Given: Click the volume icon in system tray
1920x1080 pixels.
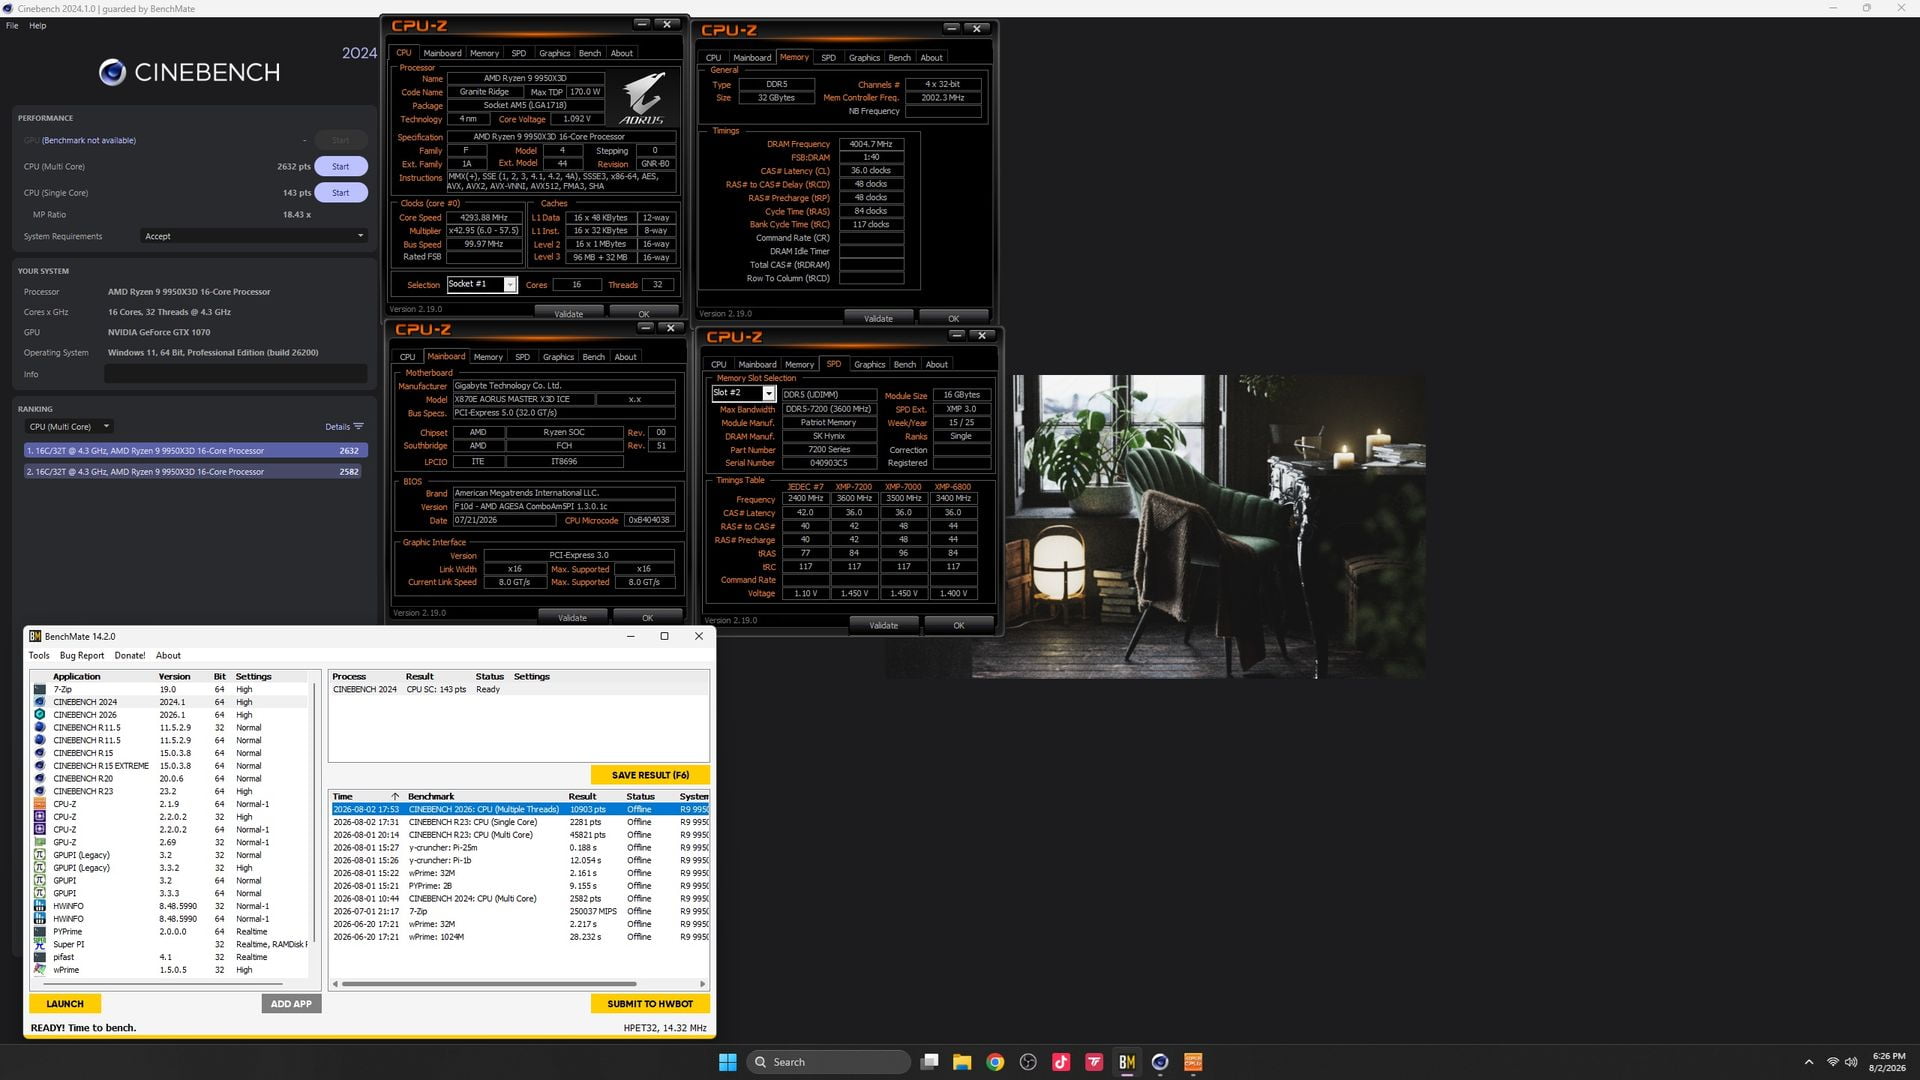Looking at the screenshot, I should click(1851, 1062).
